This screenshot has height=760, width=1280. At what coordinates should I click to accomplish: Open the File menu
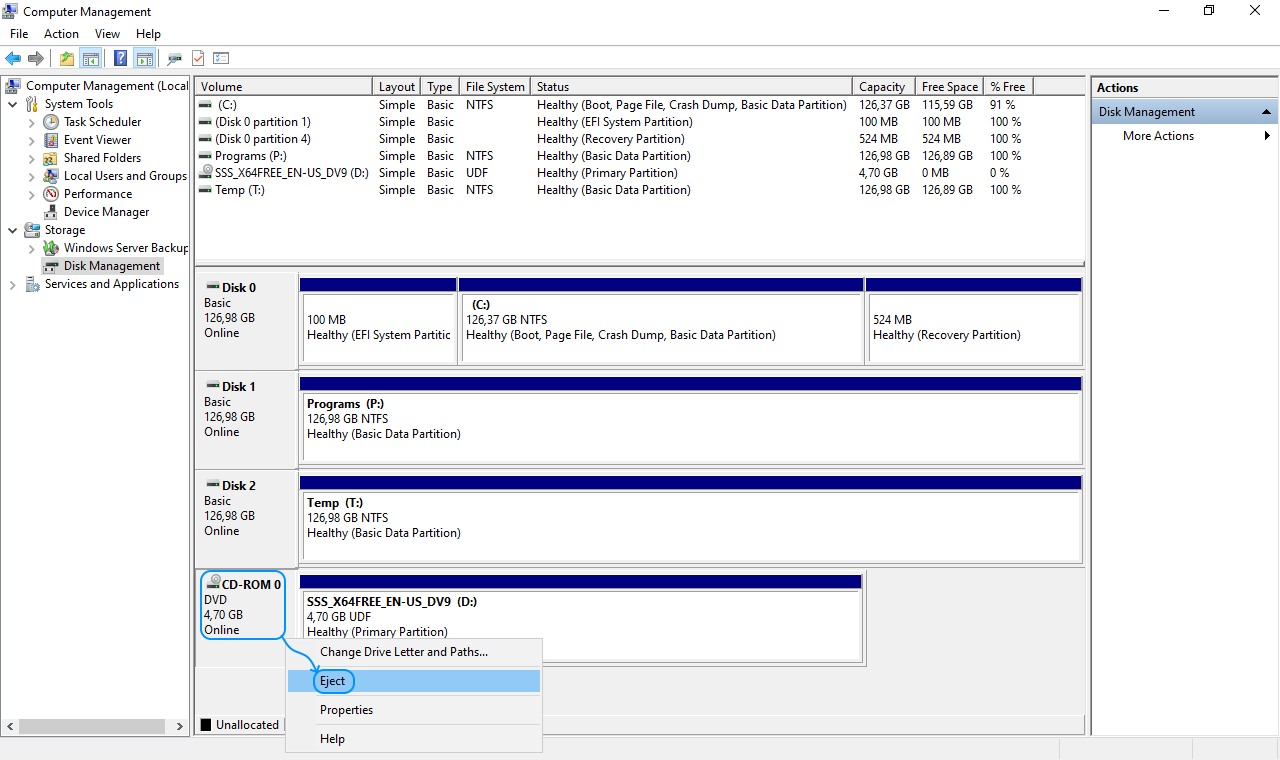(x=19, y=34)
